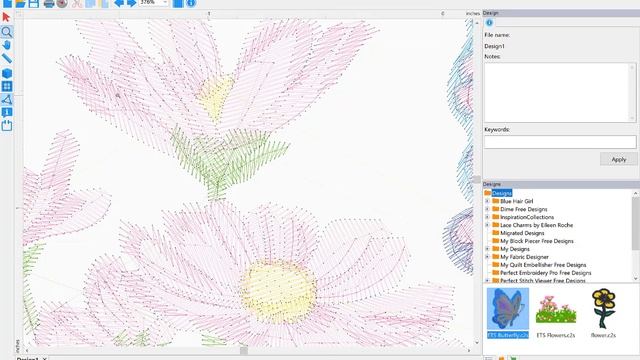Cut selection with the scissors icon
This screenshot has height=360, width=640.
click(77, 3)
